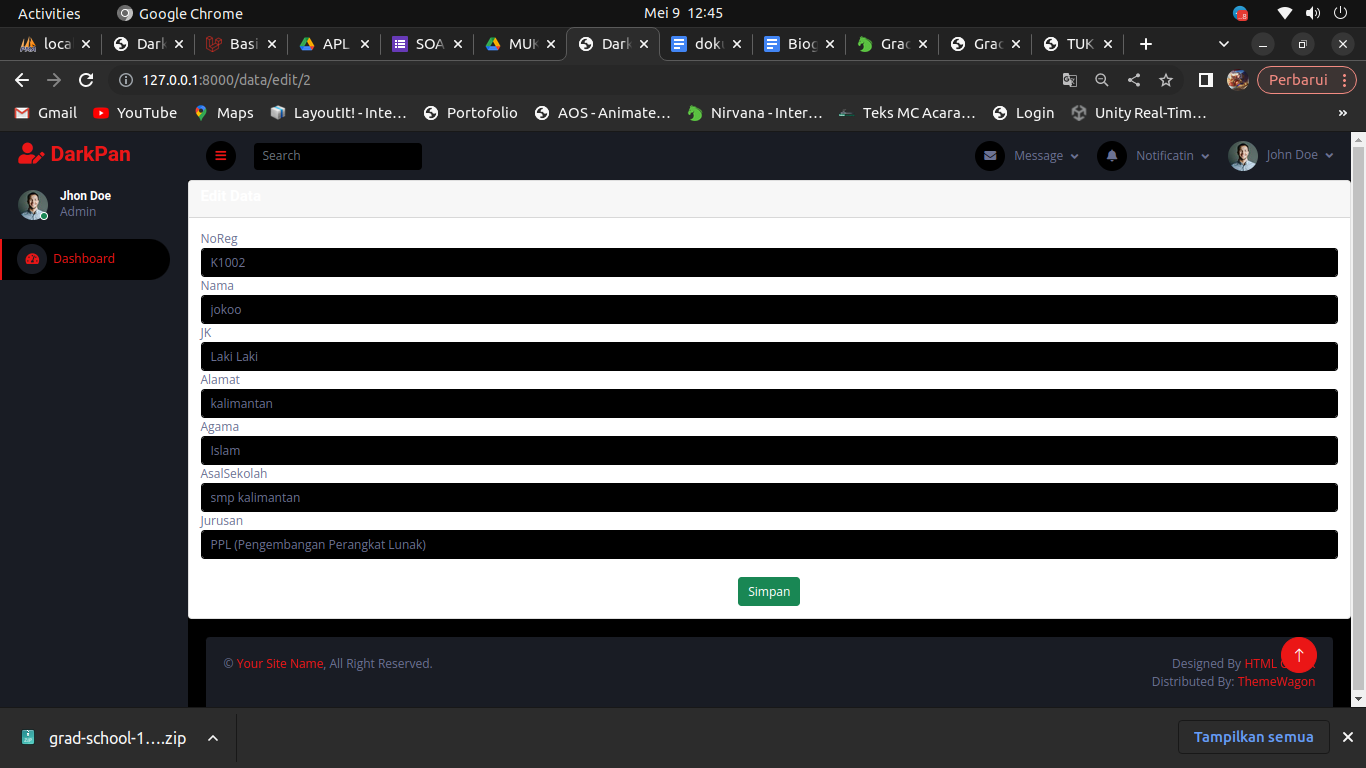This screenshot has height=768, width=1366.
Task: Bookmark this page with the star icon
Action: click(x=1166, y=80)
